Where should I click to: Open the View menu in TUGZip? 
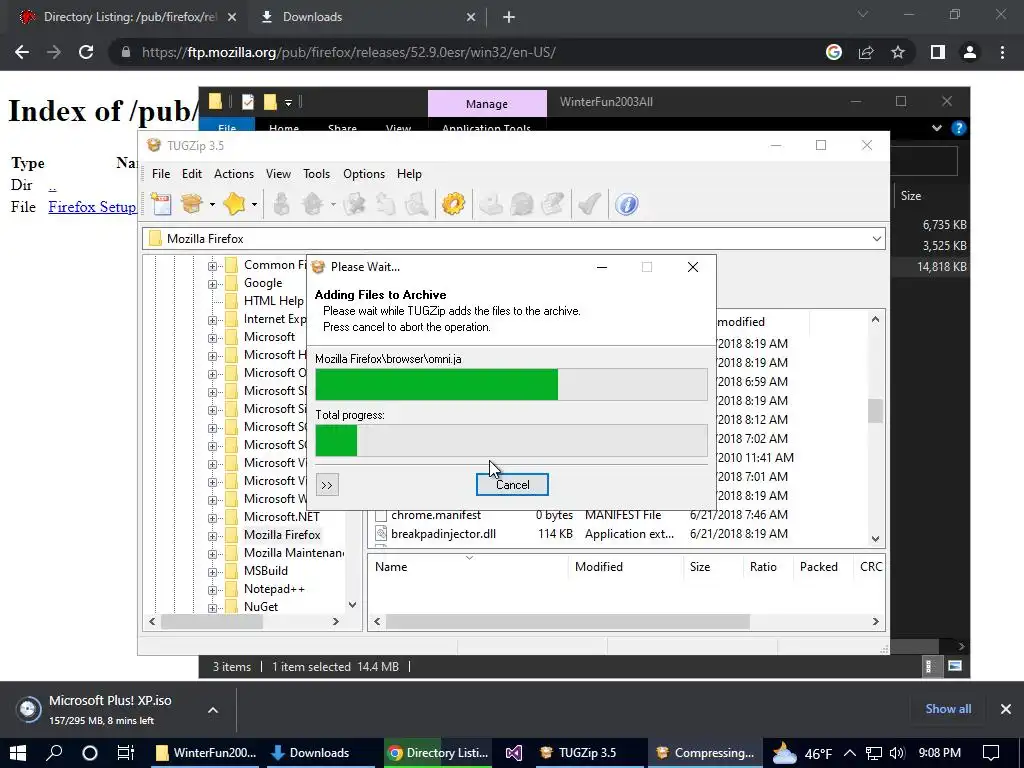(278, 174)
